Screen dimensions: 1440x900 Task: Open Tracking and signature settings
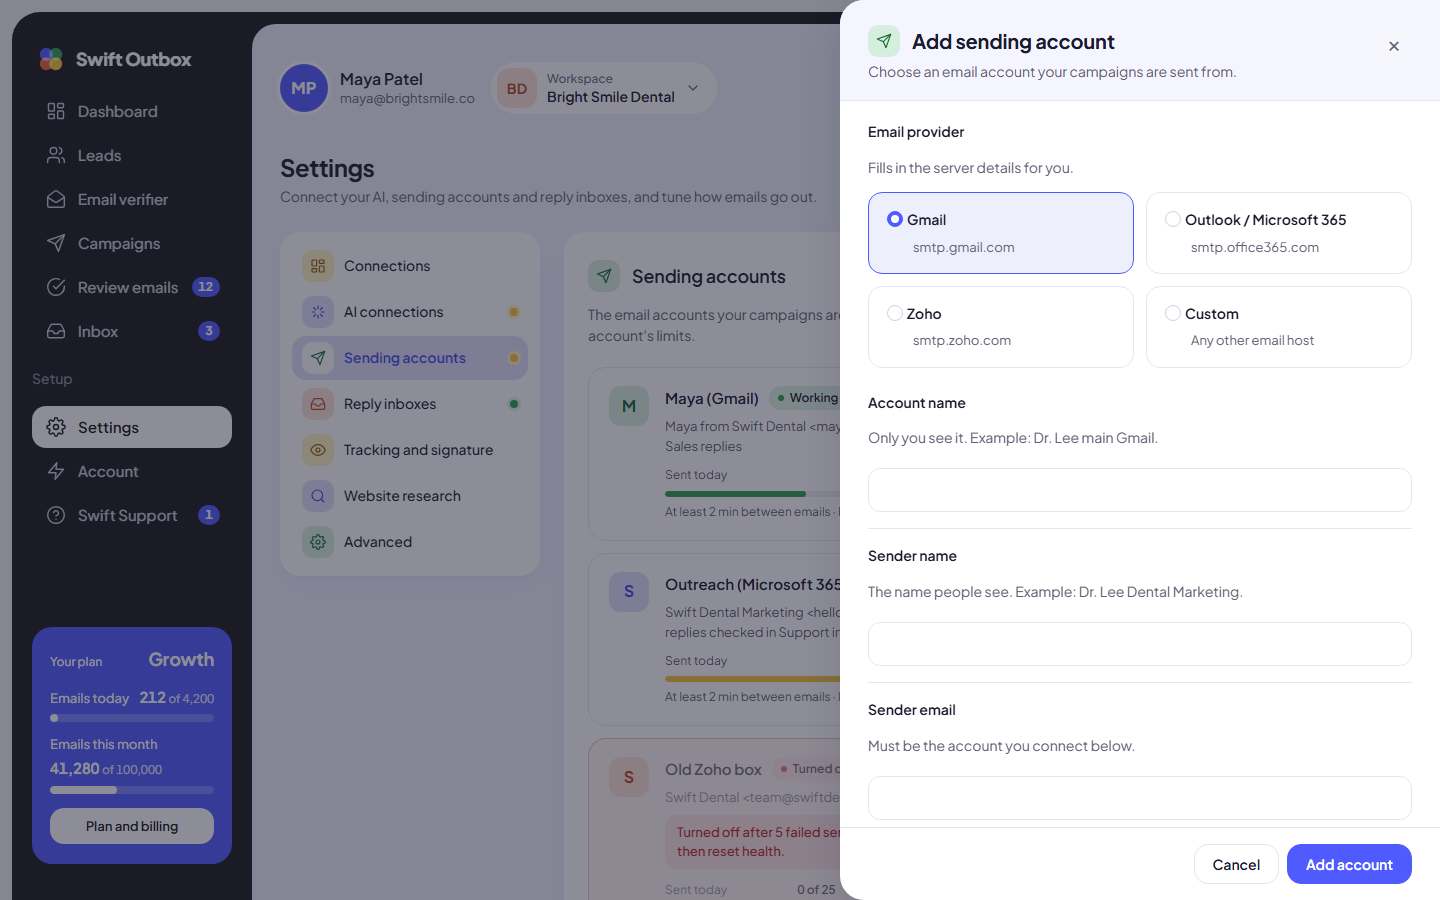[x=410, y=450]
